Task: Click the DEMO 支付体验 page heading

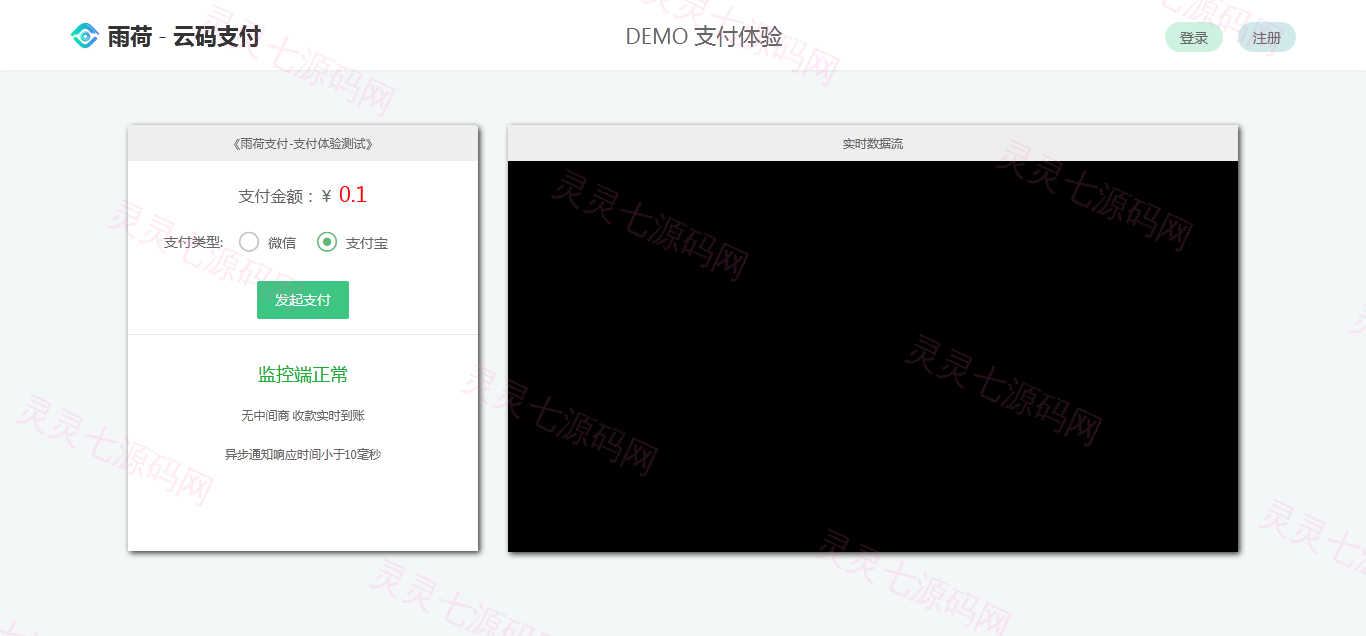Action: 704,37
